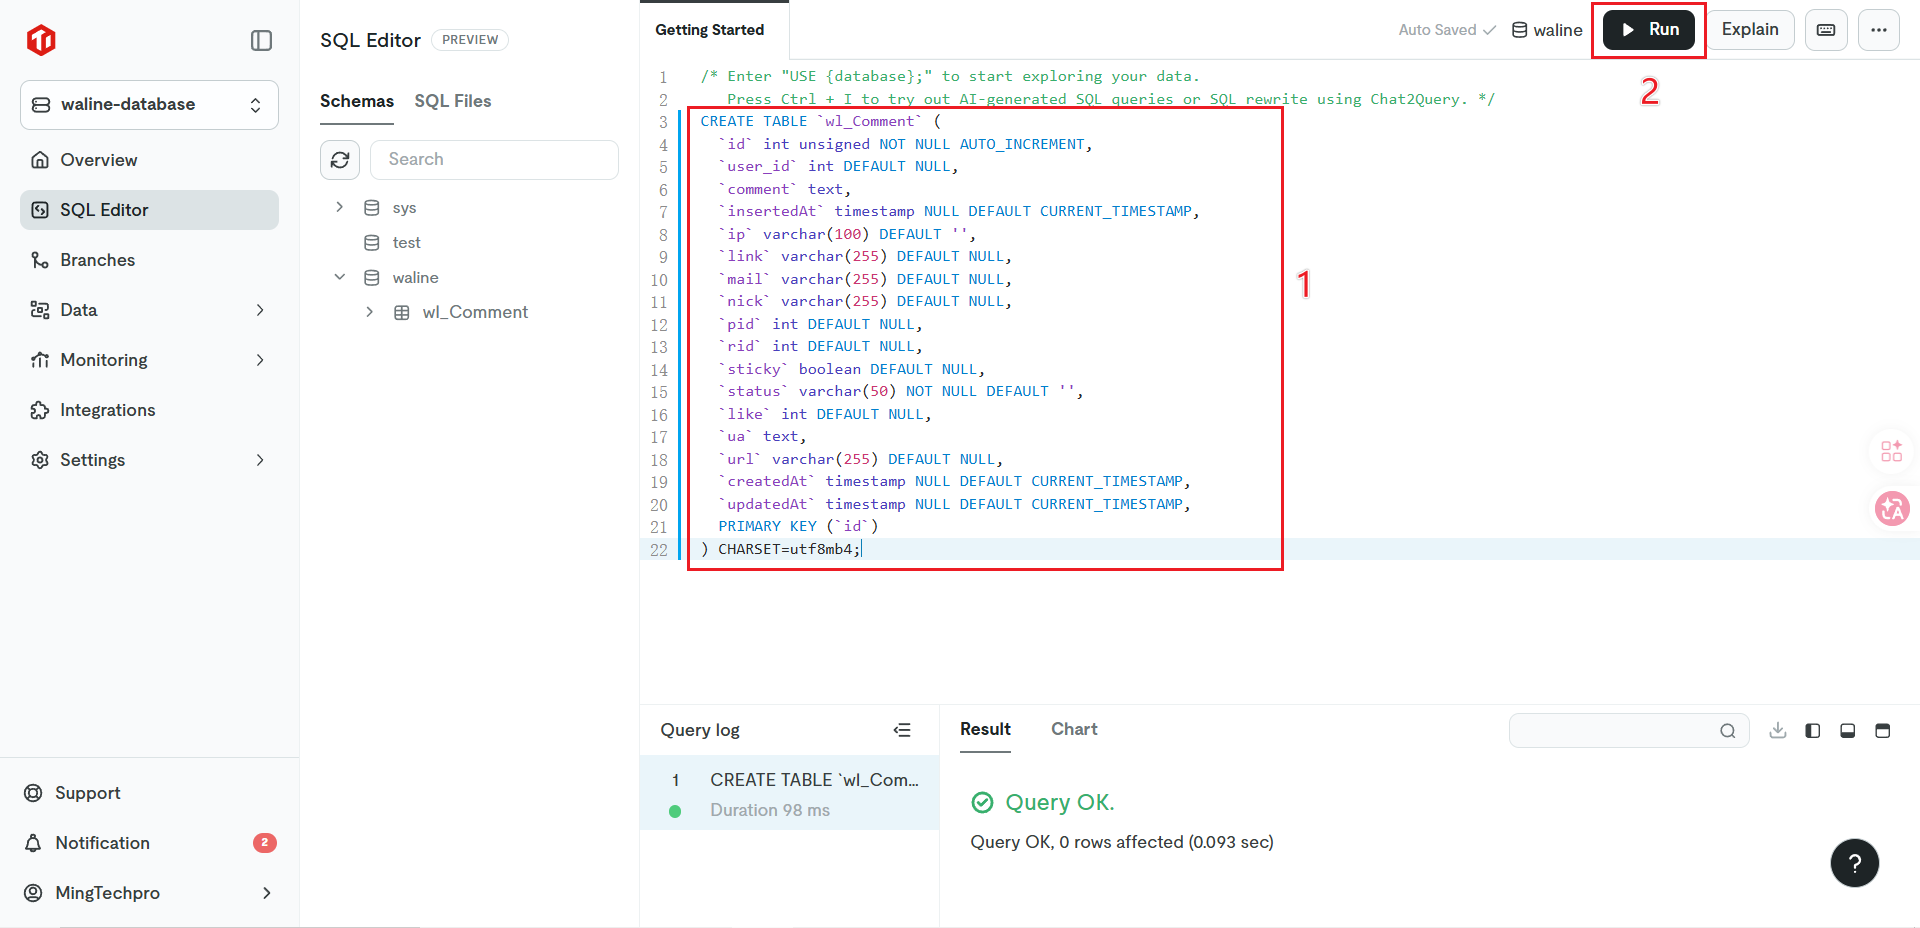Image resolution: width=1920 pixels, height=928 pixels.
Task: Expand the Monitoring menu item
Action: coord(149,360)
